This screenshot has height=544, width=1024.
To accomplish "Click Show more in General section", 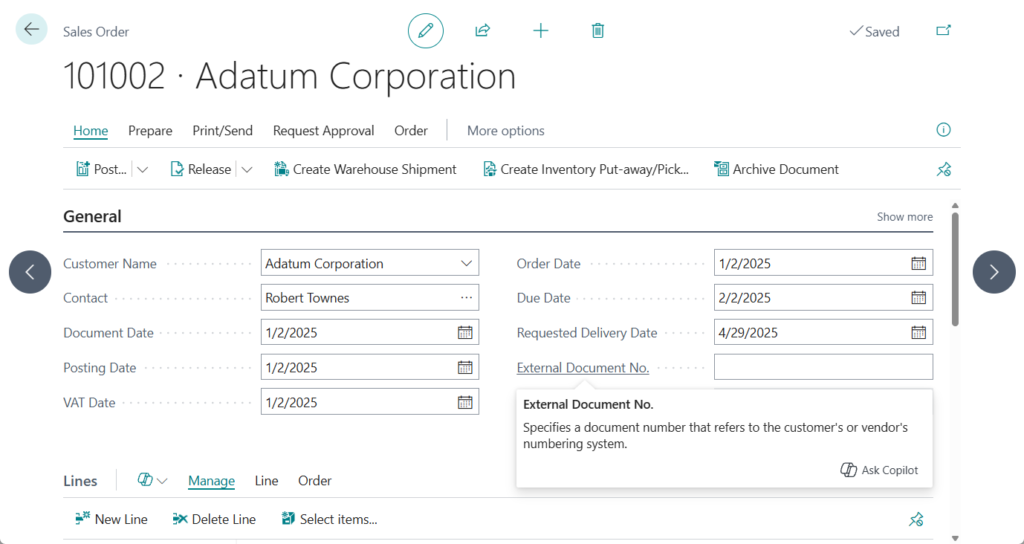I will point(904,217).
